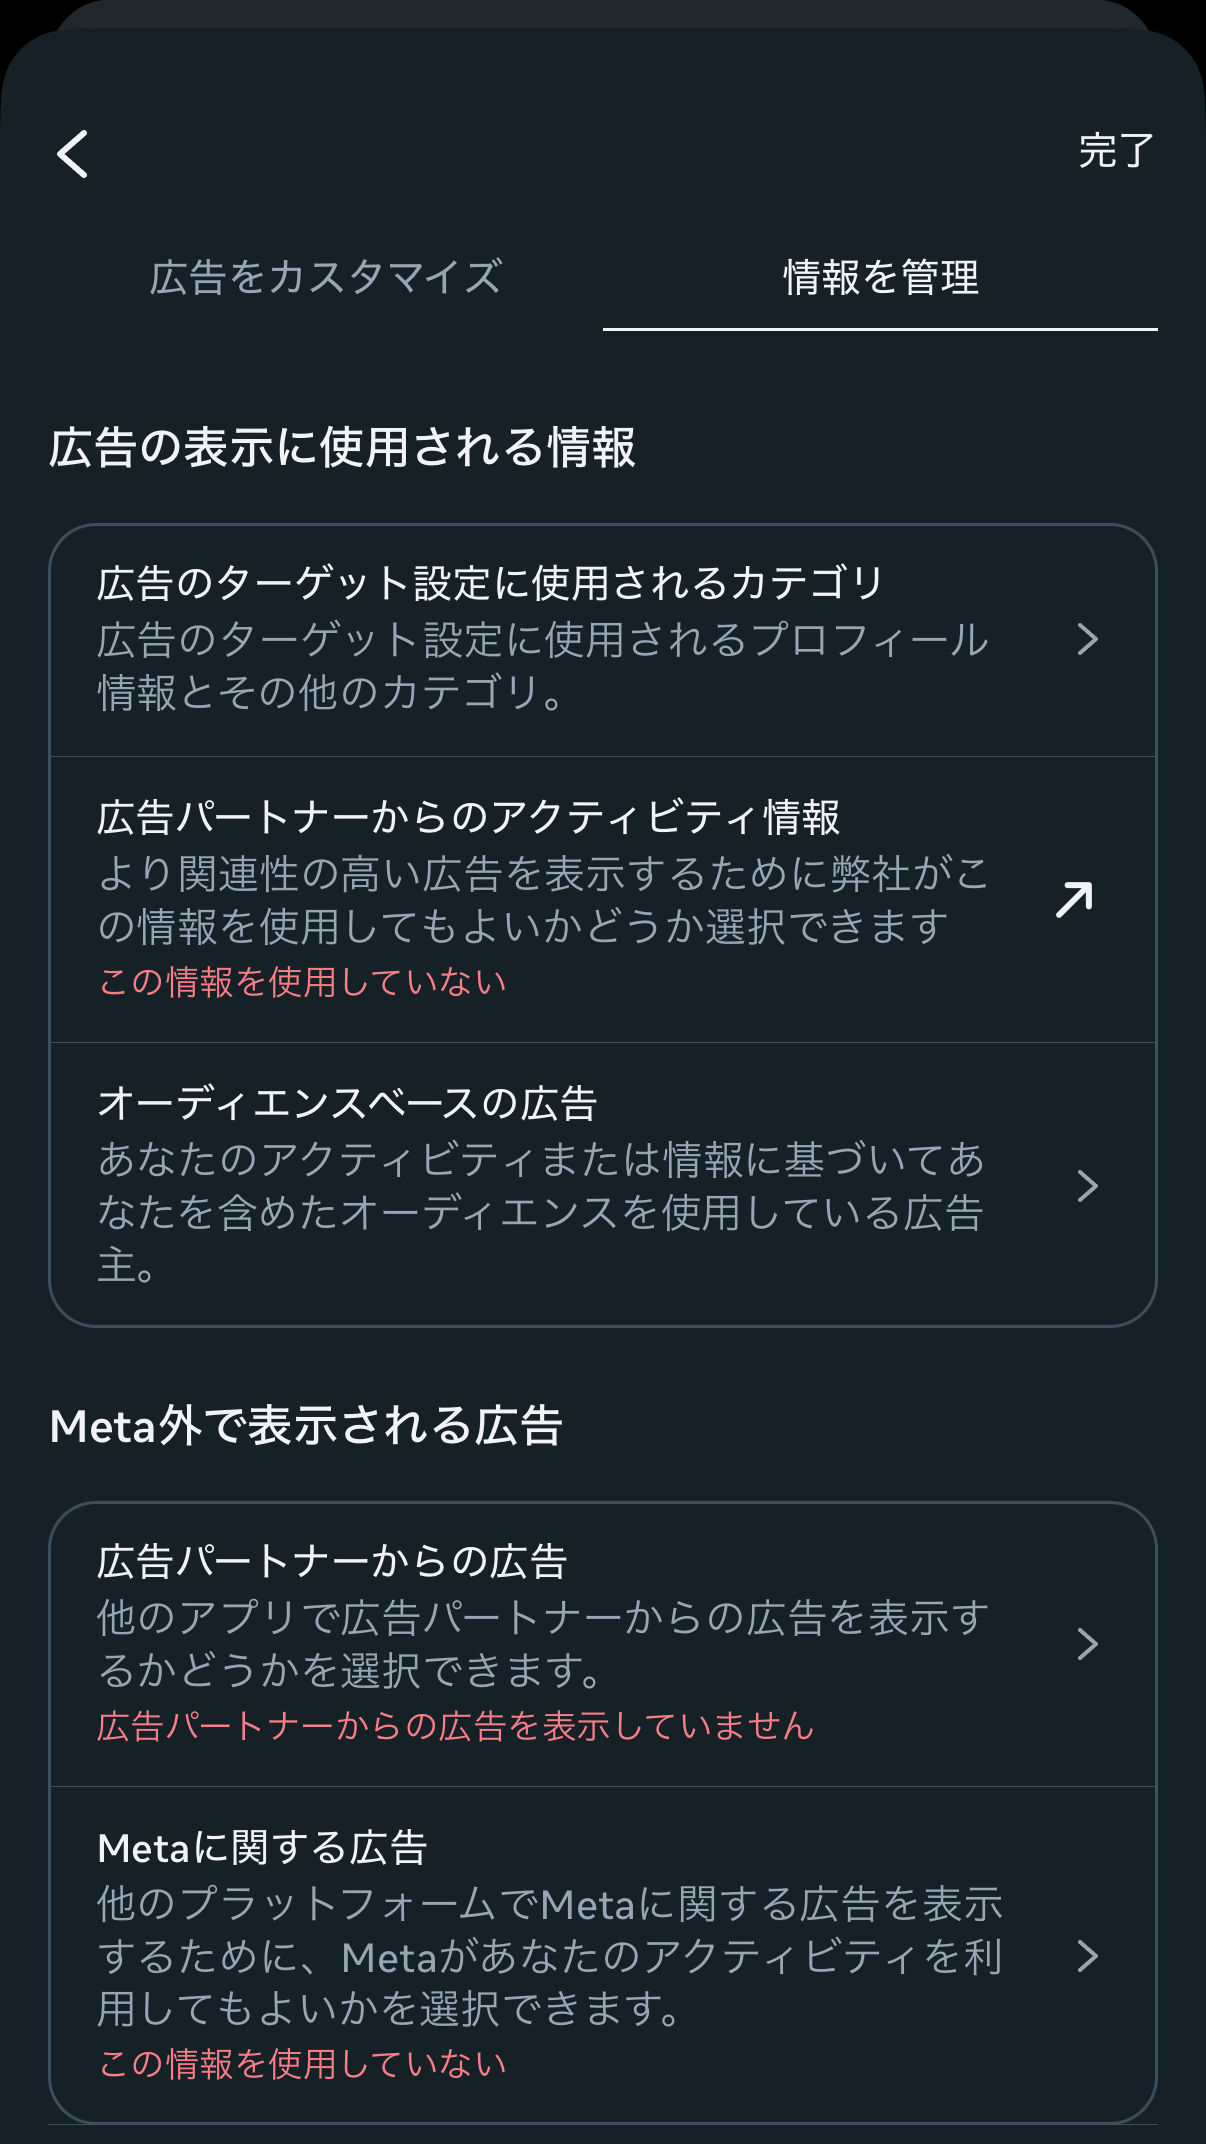Open 広告のターゲット設定に使用されるカテゴリ chevron
The image size is (1206, 2144).
click(1088, 639)
